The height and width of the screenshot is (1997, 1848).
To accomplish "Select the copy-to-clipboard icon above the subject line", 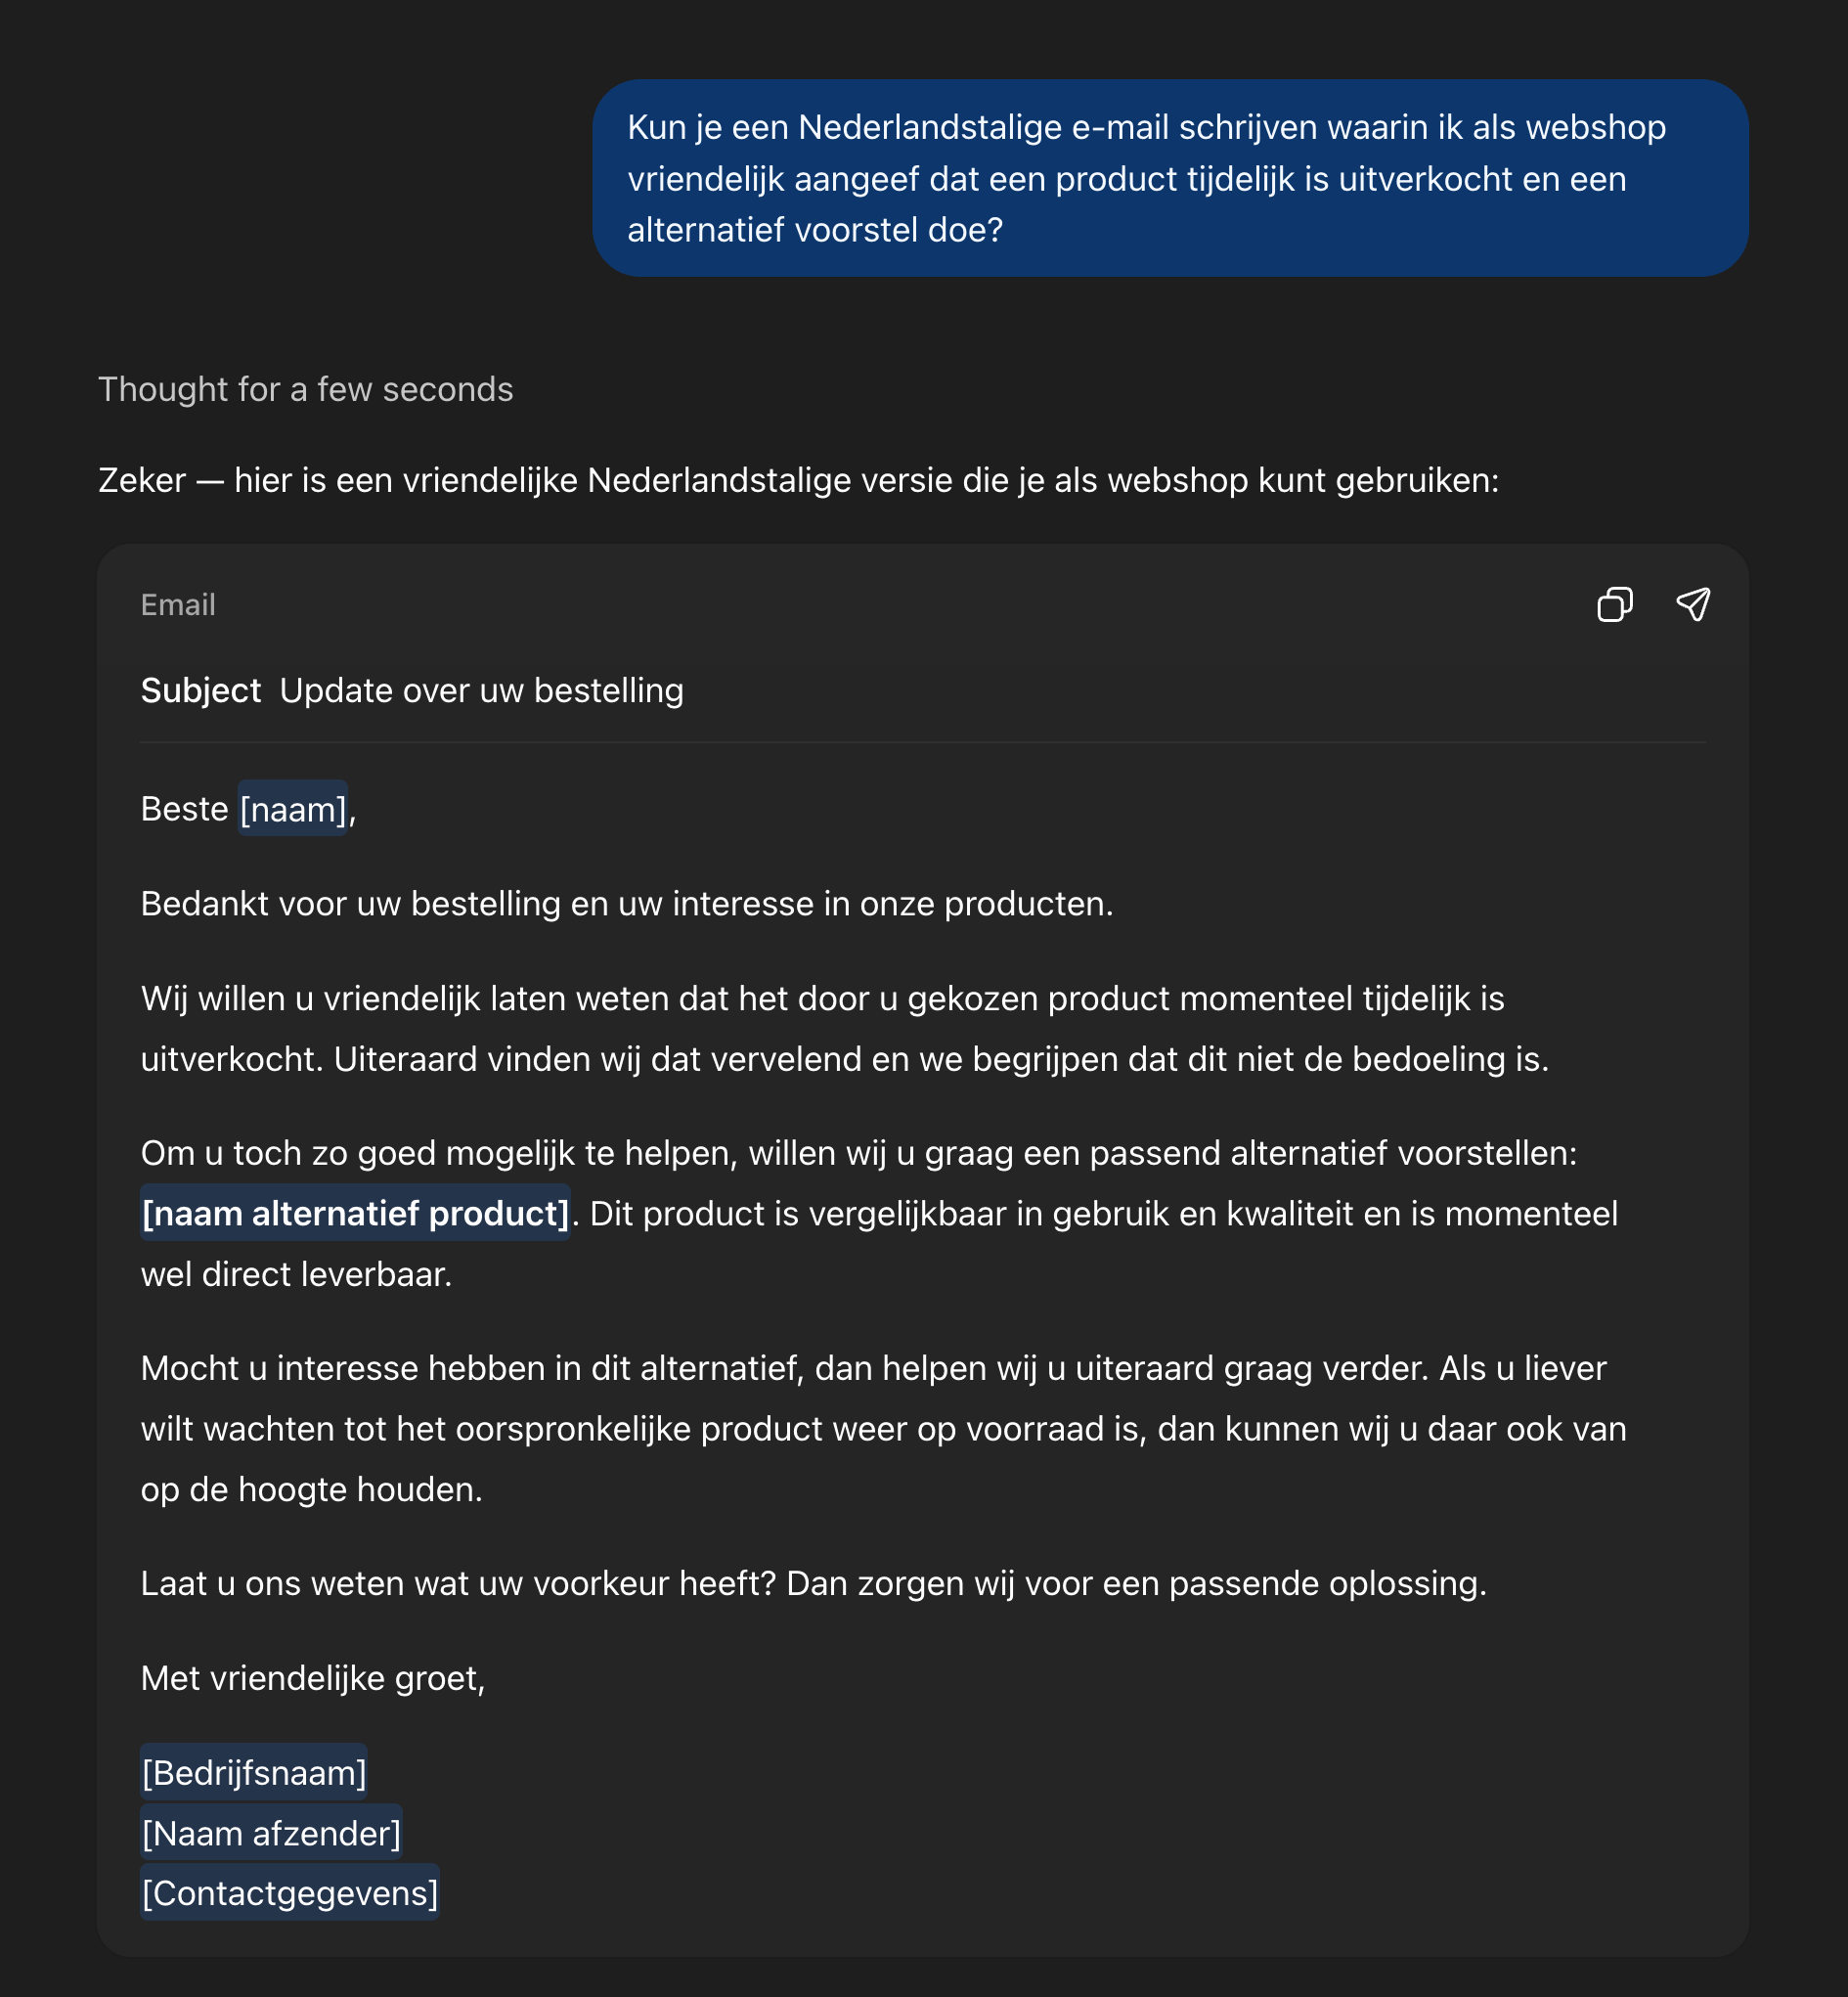I will click(1617, 604).
